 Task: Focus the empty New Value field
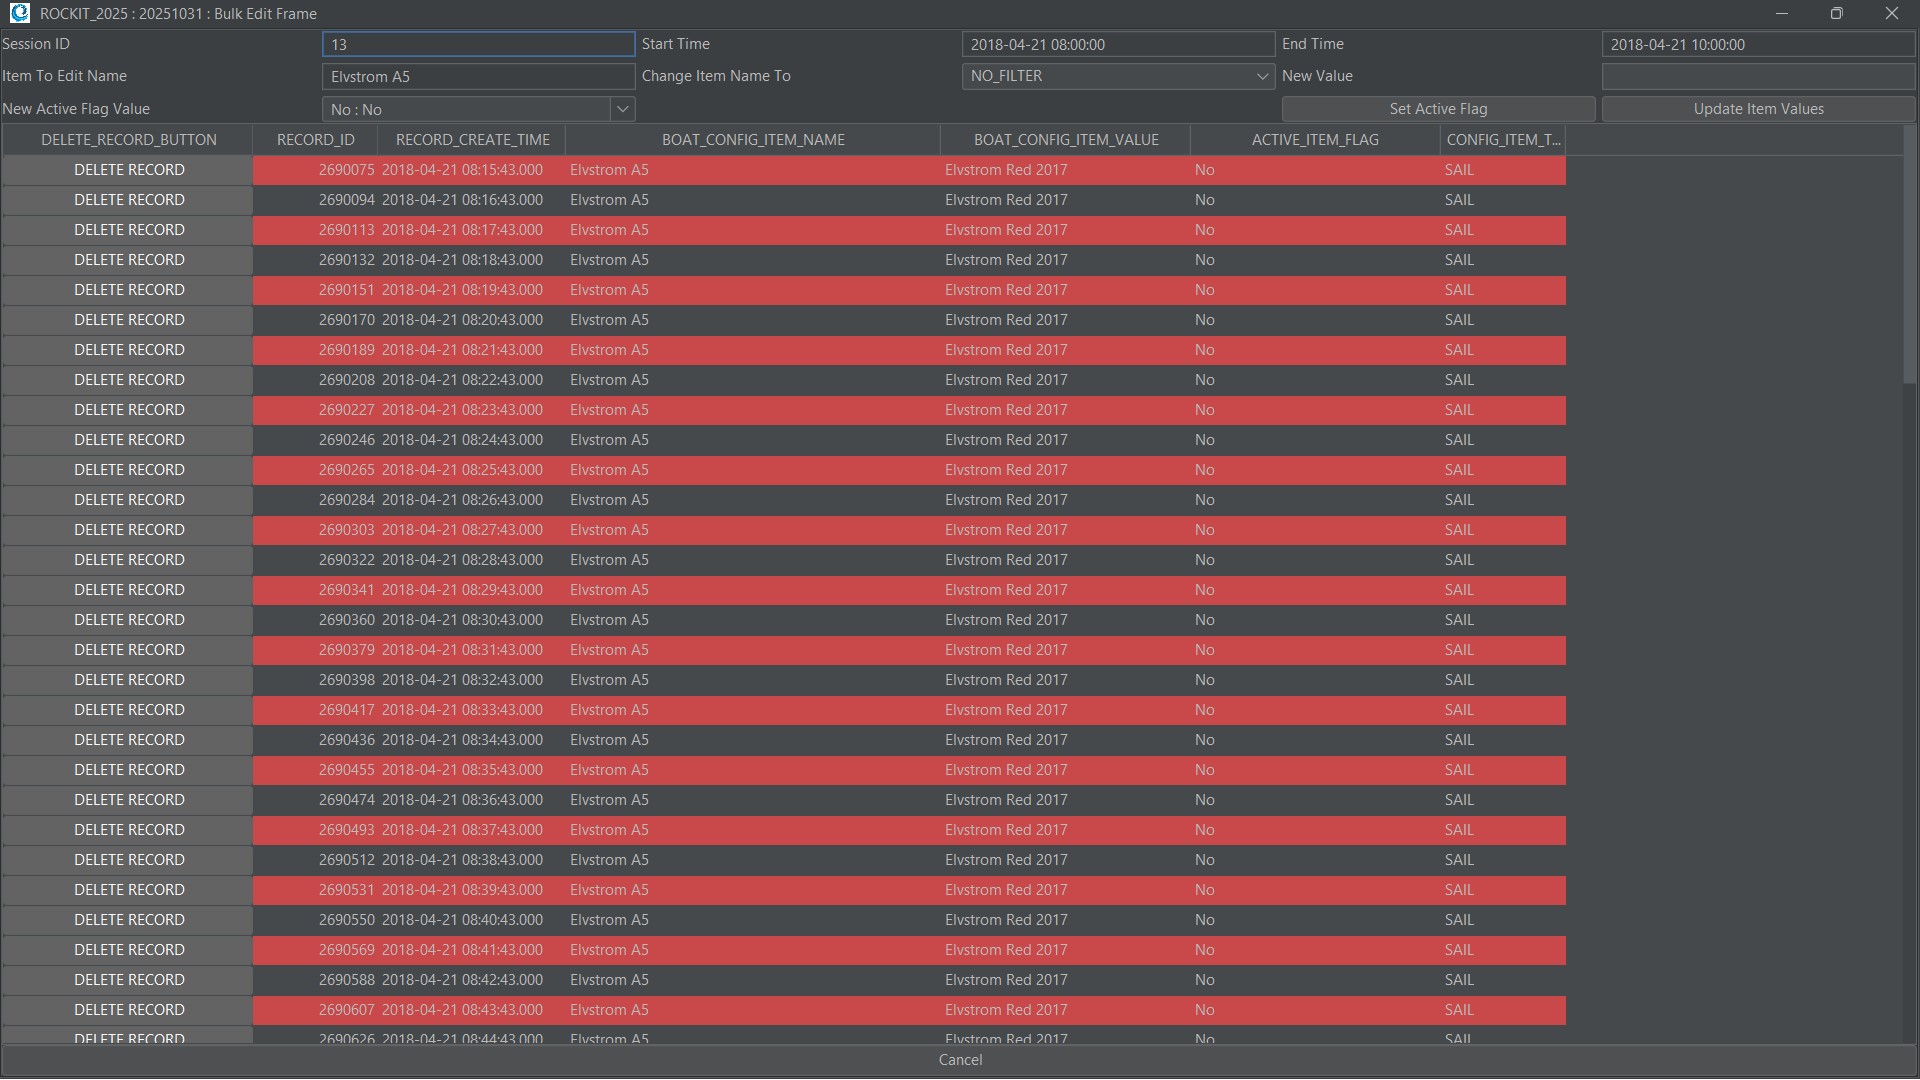[1757, 76]
